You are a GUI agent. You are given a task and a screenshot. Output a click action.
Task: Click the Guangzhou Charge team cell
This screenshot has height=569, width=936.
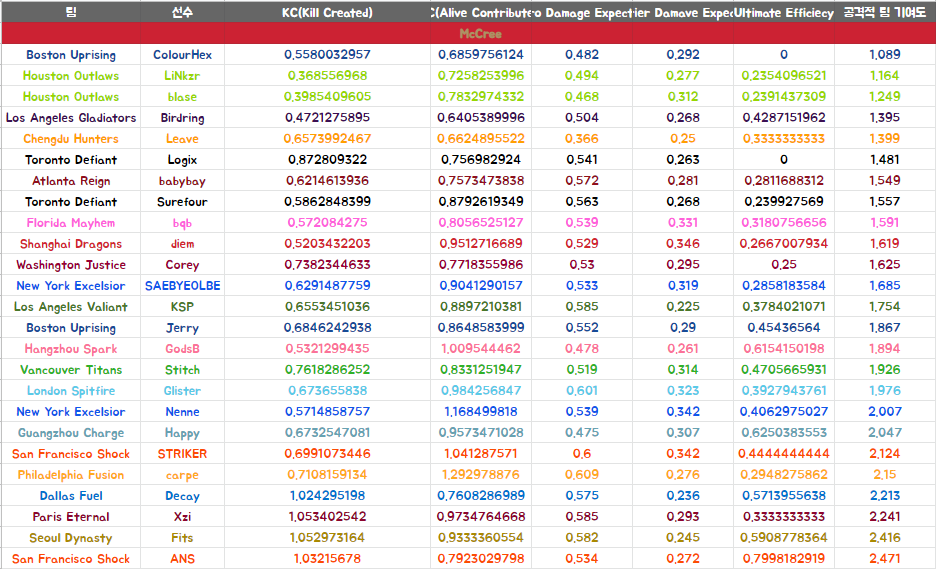[71, 432]
